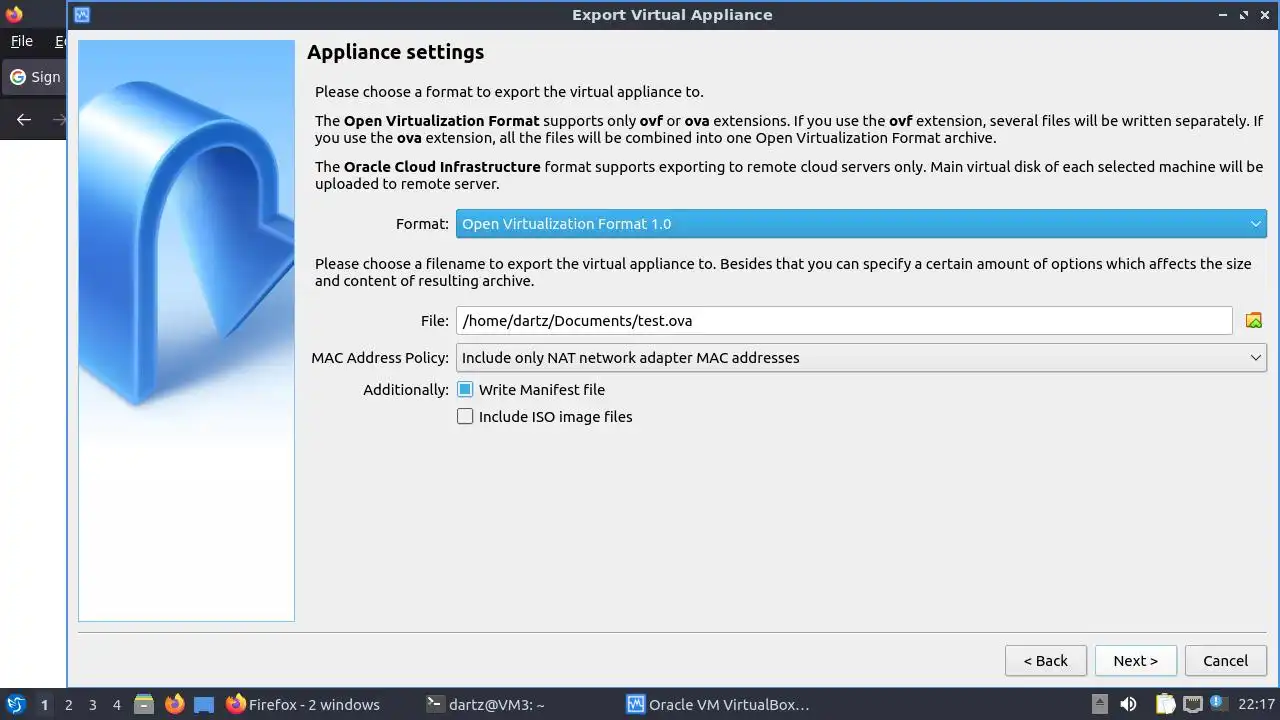Click the Format label
This screenshot has width=1280, height=720.
(422, 224)
